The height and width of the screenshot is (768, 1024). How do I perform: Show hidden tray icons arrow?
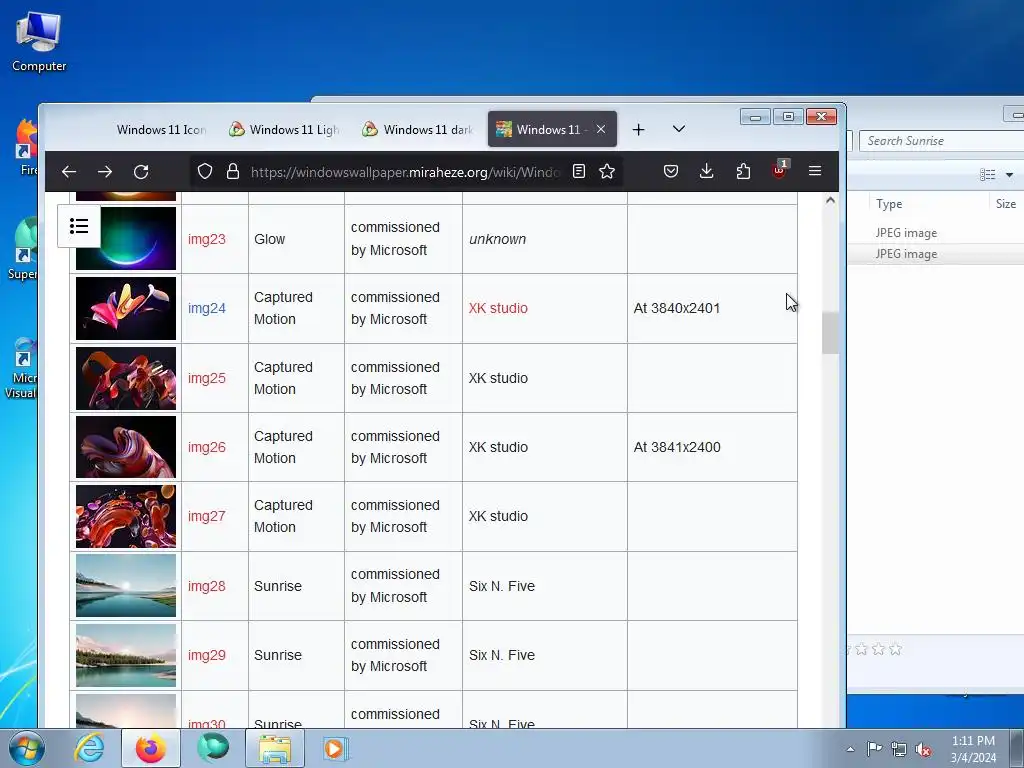point(850,749)
